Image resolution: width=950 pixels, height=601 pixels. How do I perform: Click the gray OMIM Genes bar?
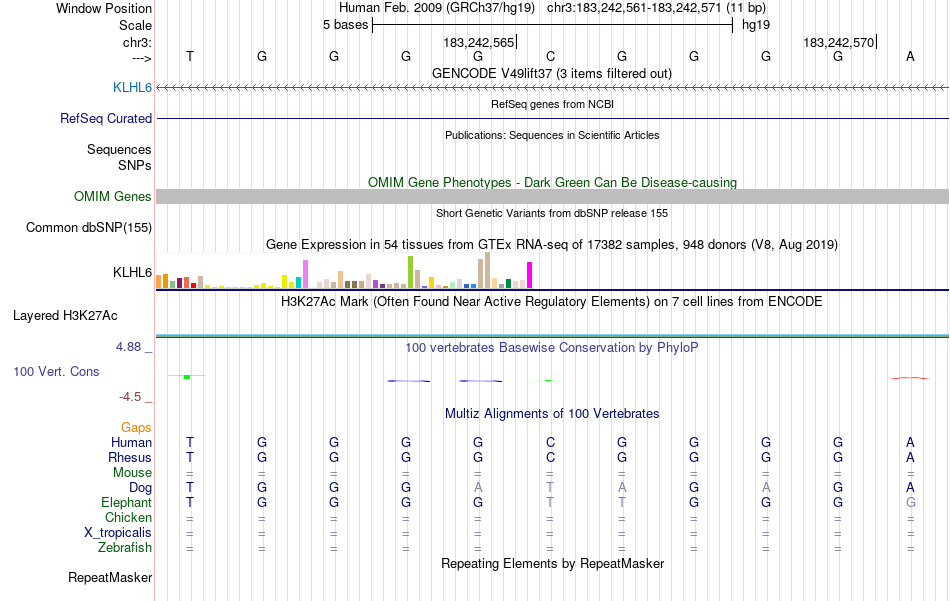tap(553, 196)
